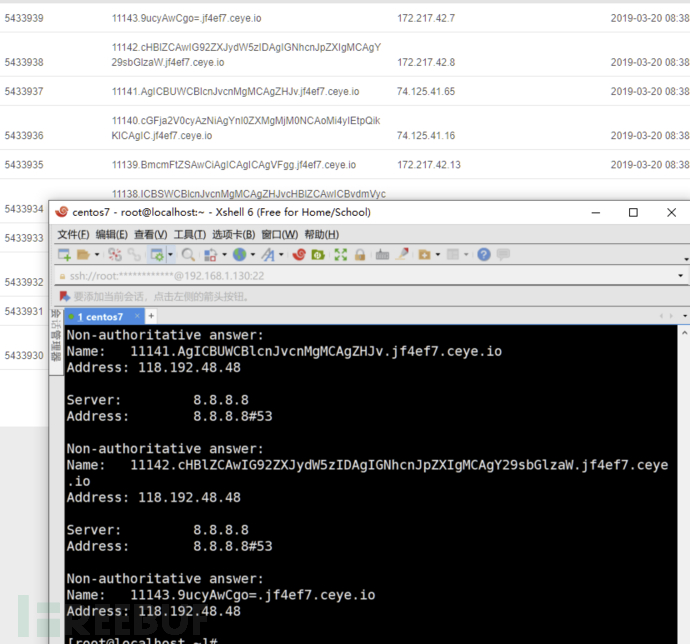Click the Font toolbar icon
The image size is (690, 644).
coord(268,254)
